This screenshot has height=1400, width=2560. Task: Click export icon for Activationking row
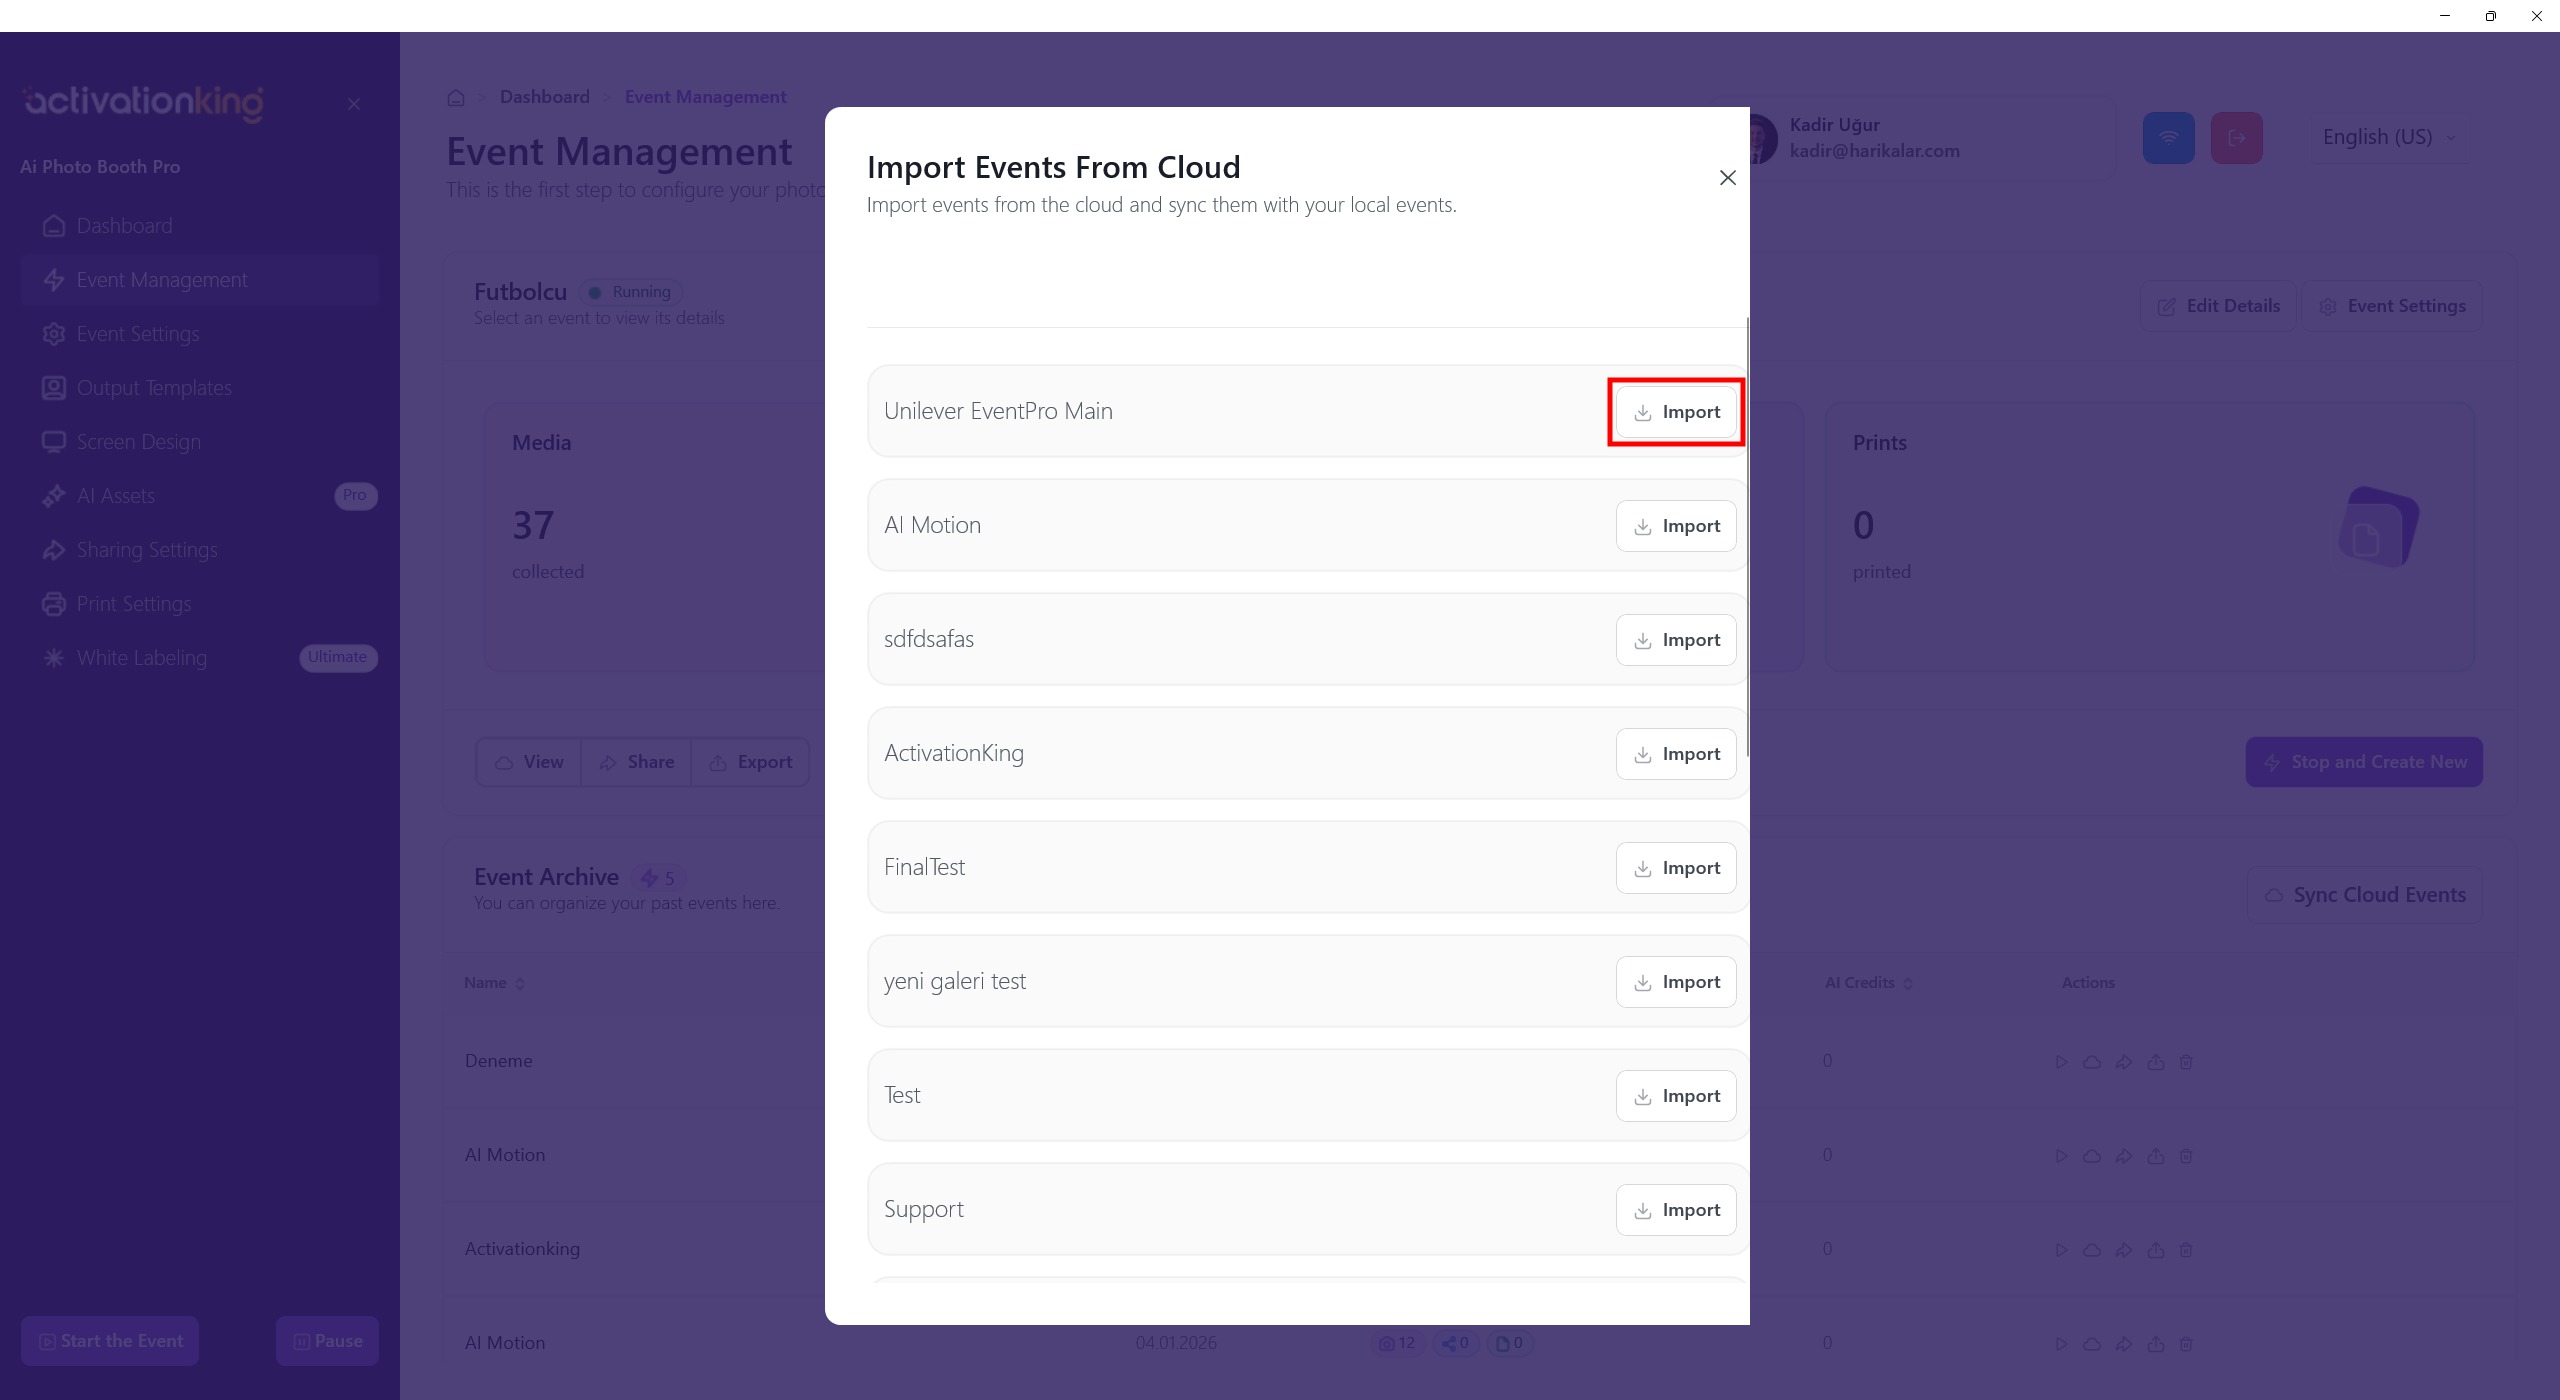tap(2156, 1250)
